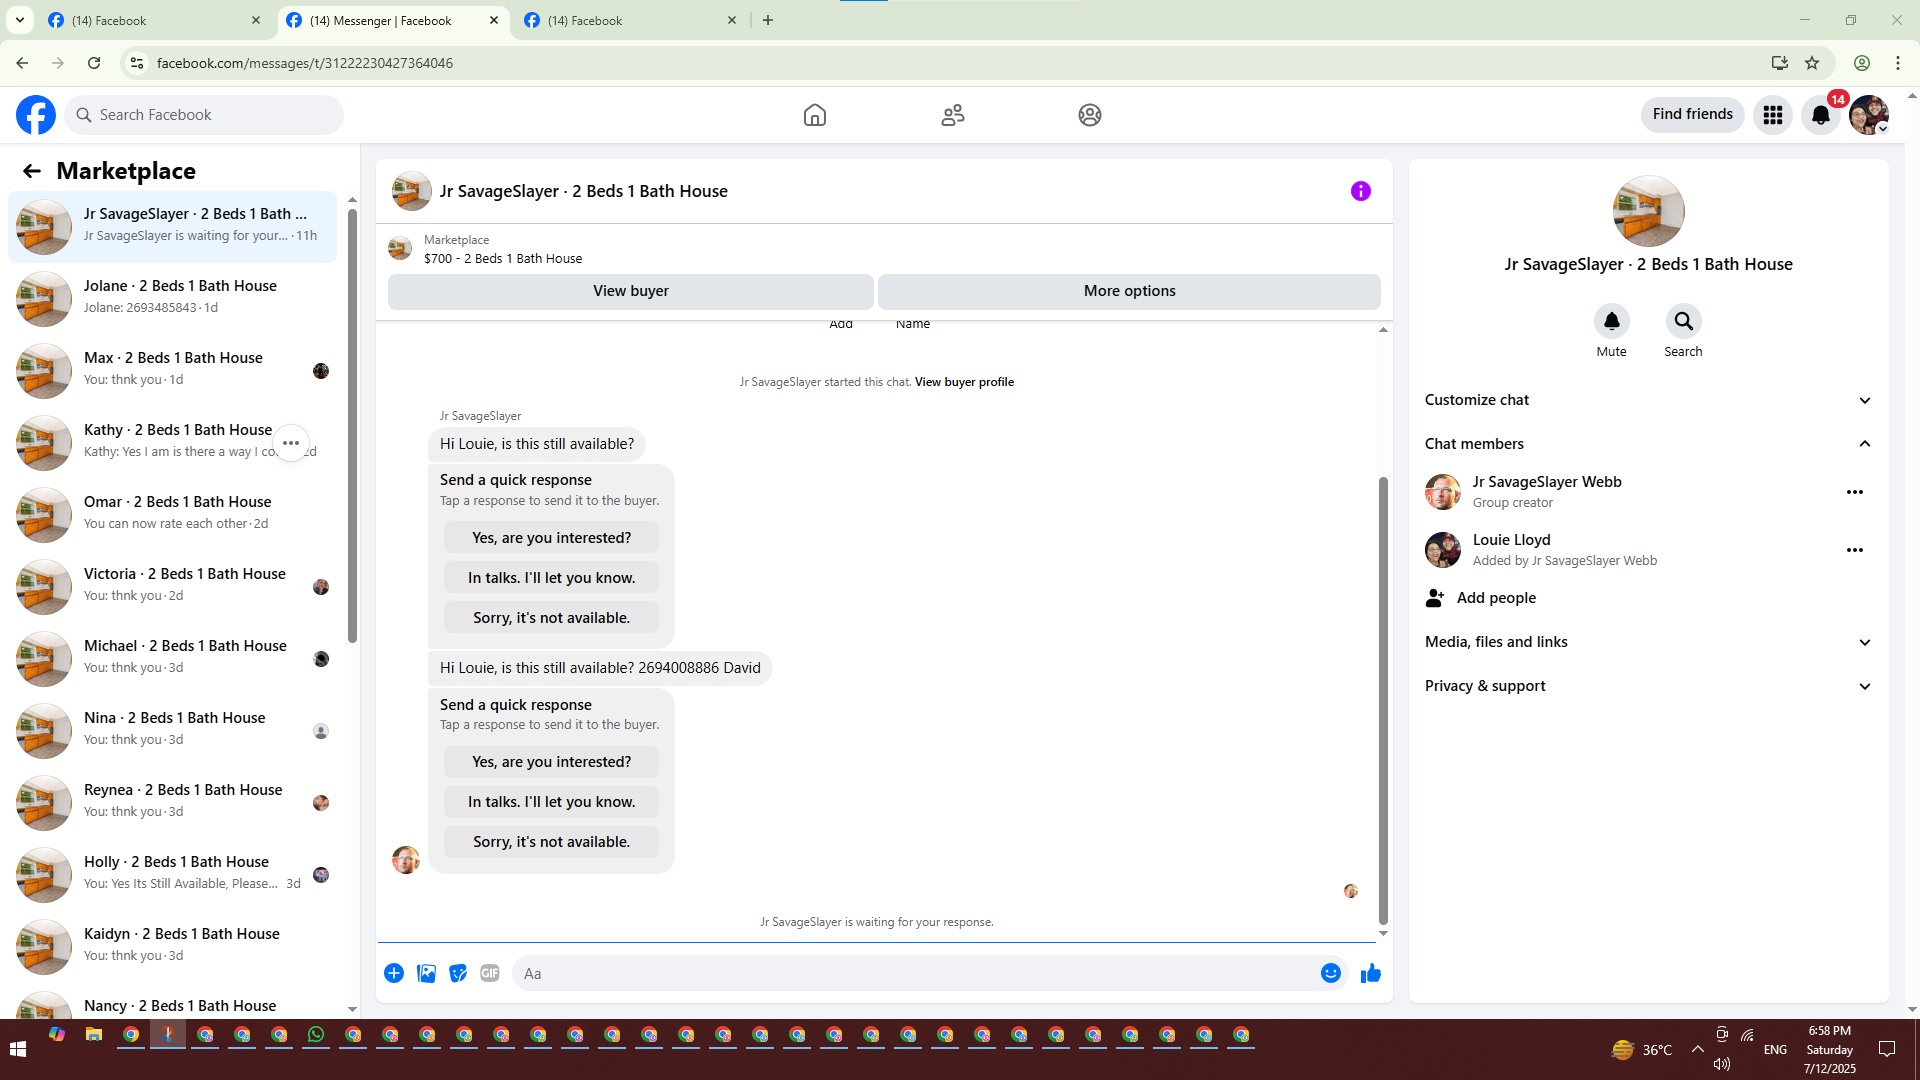Viewport: 1920px width, 1080px height.
Task: Open the Facebook menu grid icon
Action: pyautogui.click(x=1773, y=115)
